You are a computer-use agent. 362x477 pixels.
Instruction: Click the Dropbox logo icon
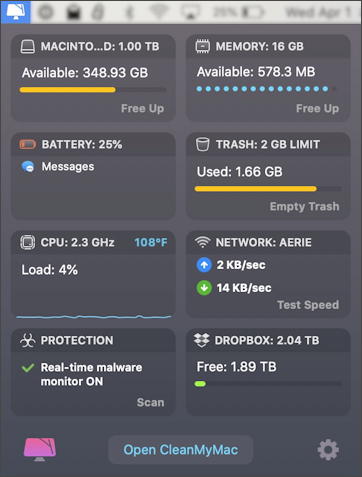pos(202,340)
